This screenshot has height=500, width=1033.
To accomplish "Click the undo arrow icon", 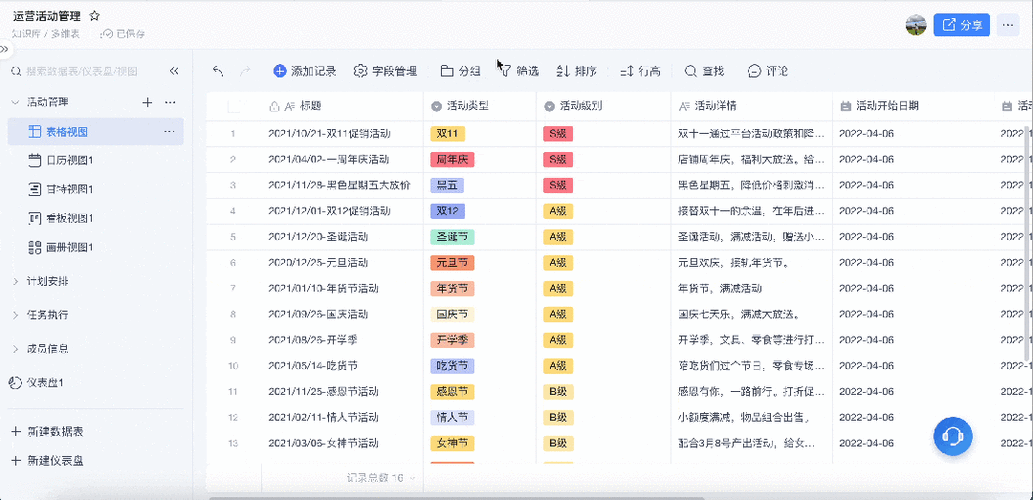I will click(x=218, y=71).
